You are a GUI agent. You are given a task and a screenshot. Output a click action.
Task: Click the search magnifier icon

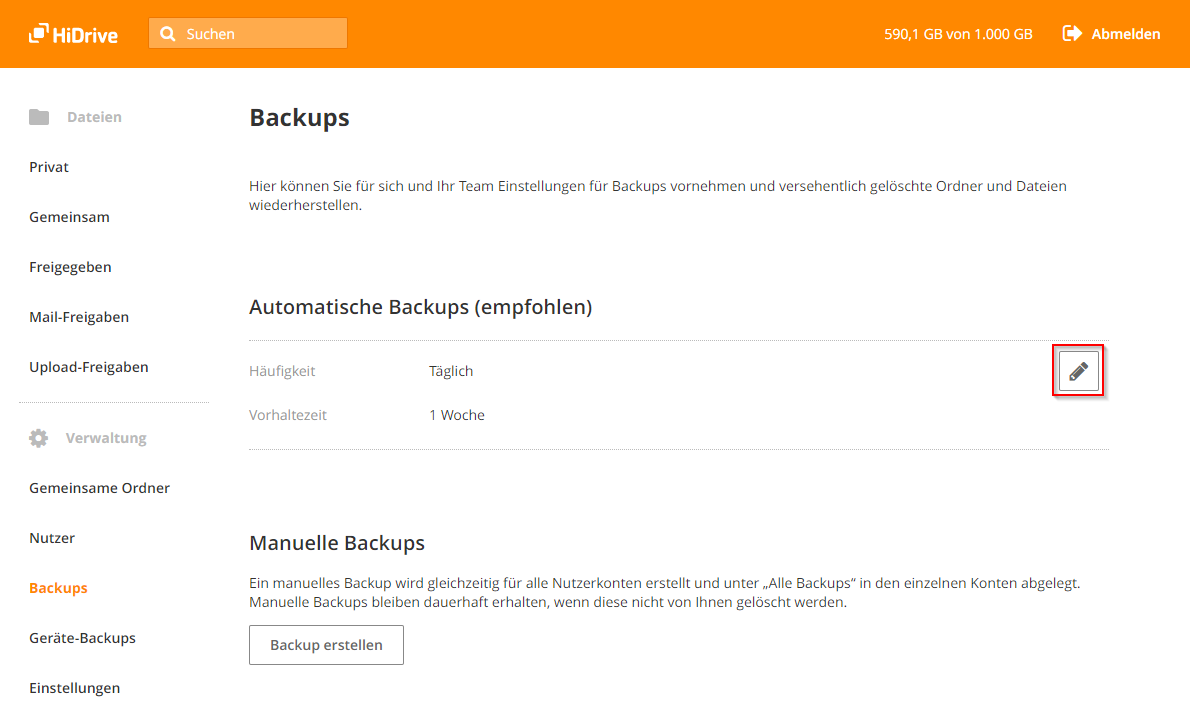(x=168, y=34)
